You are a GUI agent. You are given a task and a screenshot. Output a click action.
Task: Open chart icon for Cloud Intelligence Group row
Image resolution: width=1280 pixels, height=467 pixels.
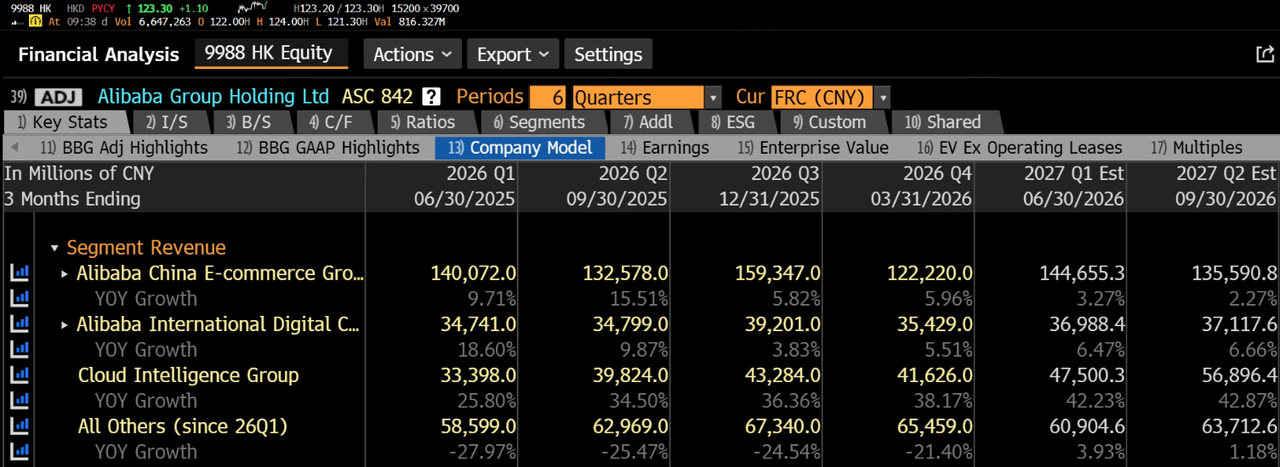19,375
